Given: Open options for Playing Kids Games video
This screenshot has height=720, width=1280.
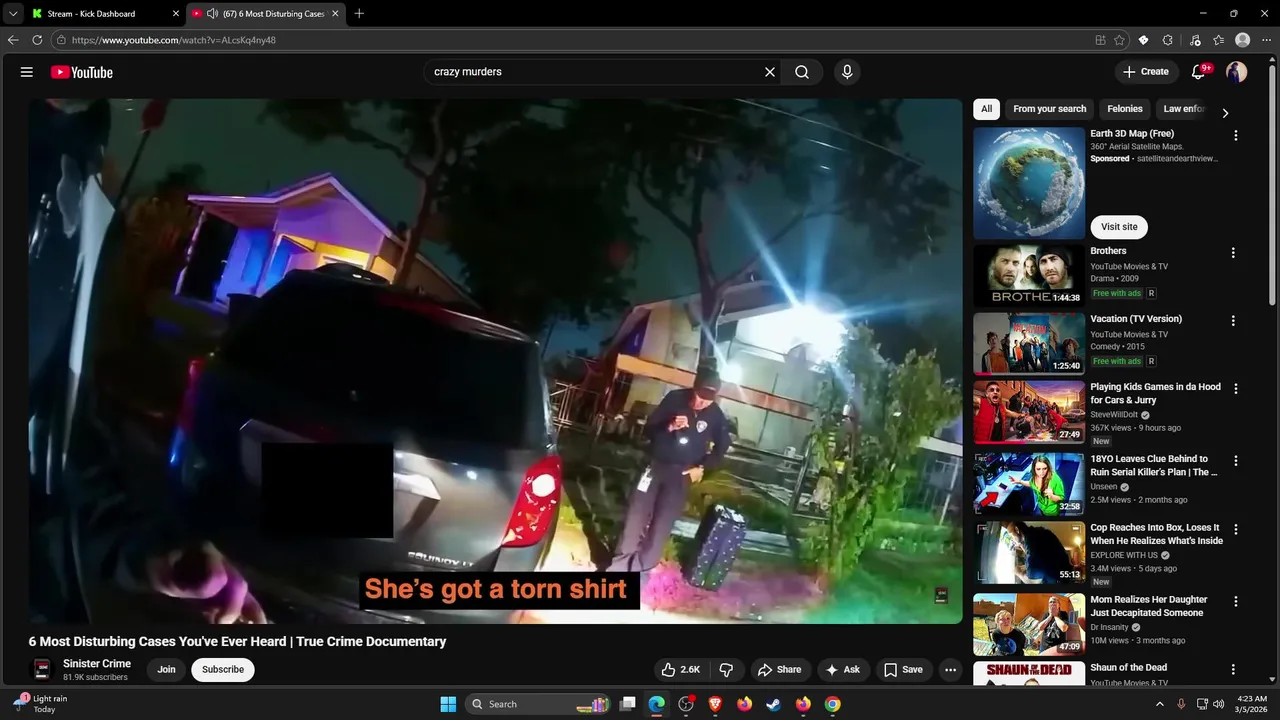Looking at the screenshot, I should click(x=1235, y=389).
